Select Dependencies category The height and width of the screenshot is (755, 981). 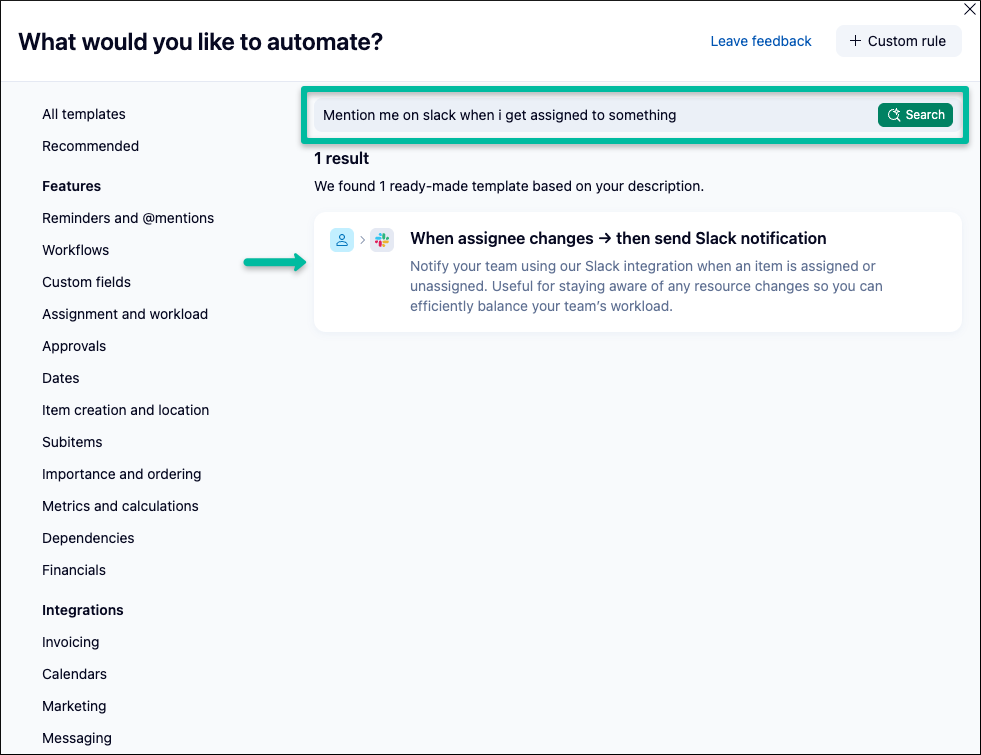(x=88, y=538)
